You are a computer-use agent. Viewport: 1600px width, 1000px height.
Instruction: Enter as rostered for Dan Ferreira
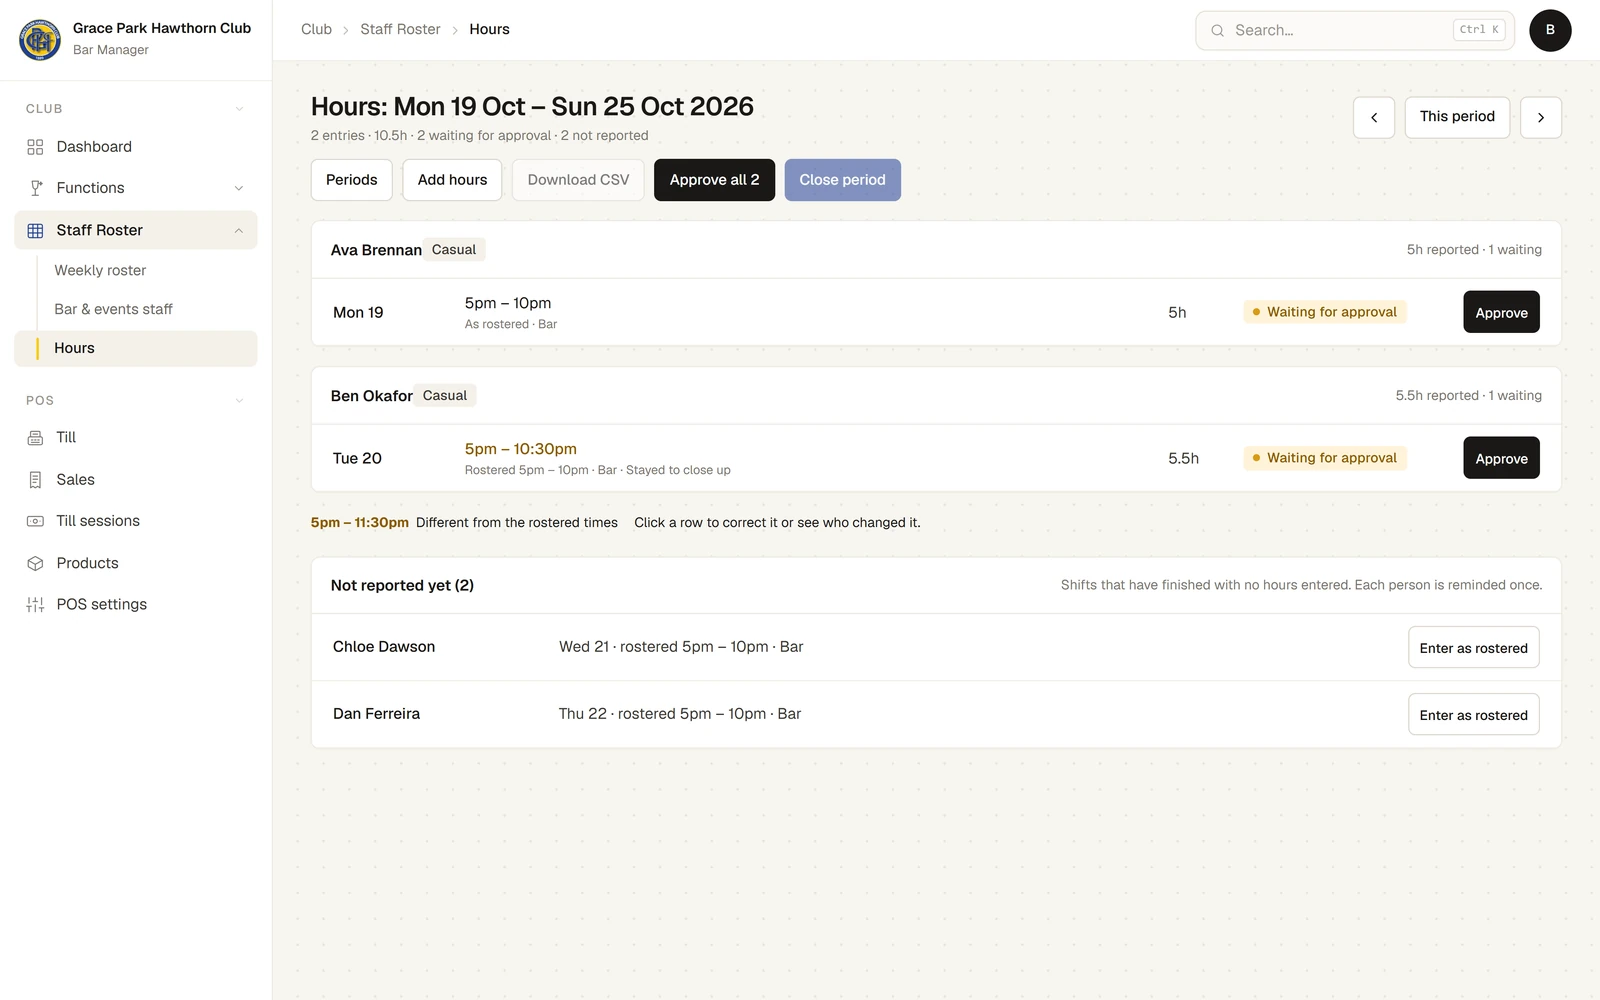[1473, 714]
